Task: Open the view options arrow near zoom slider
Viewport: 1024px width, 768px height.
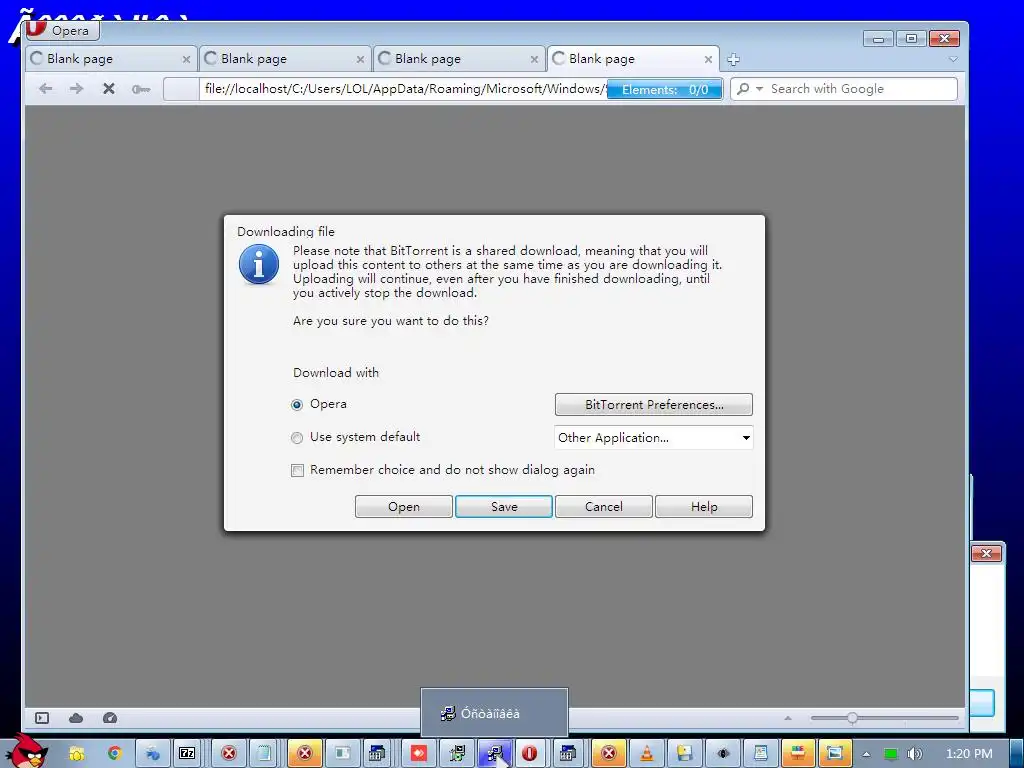Action: click(788, 718)
